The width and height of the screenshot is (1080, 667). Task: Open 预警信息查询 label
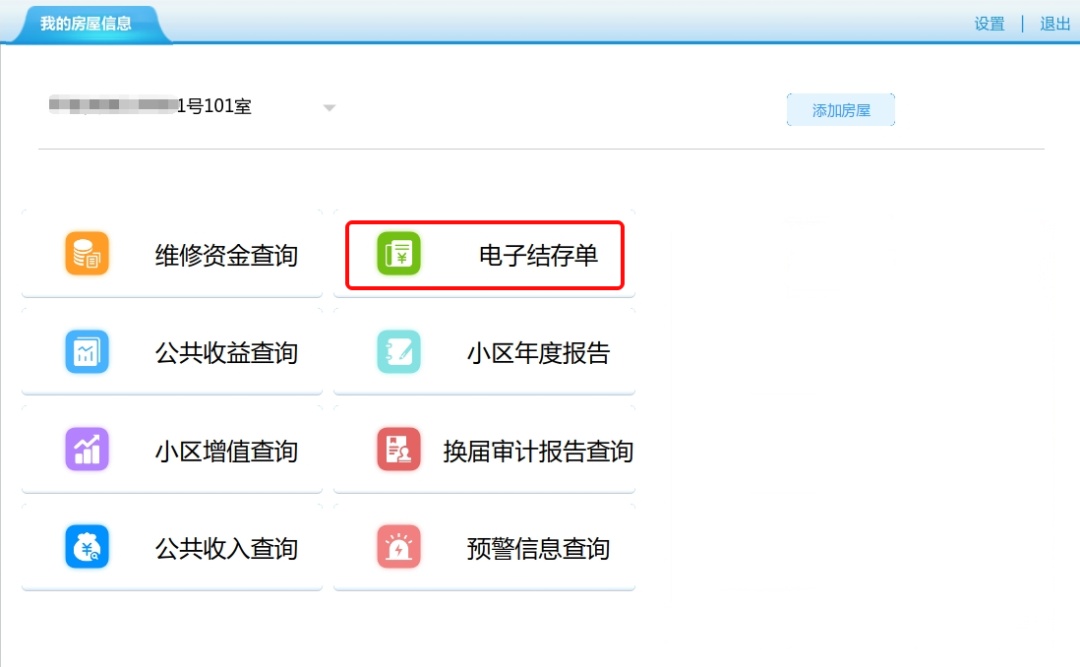pyautogui.click(x=538, y=549)
